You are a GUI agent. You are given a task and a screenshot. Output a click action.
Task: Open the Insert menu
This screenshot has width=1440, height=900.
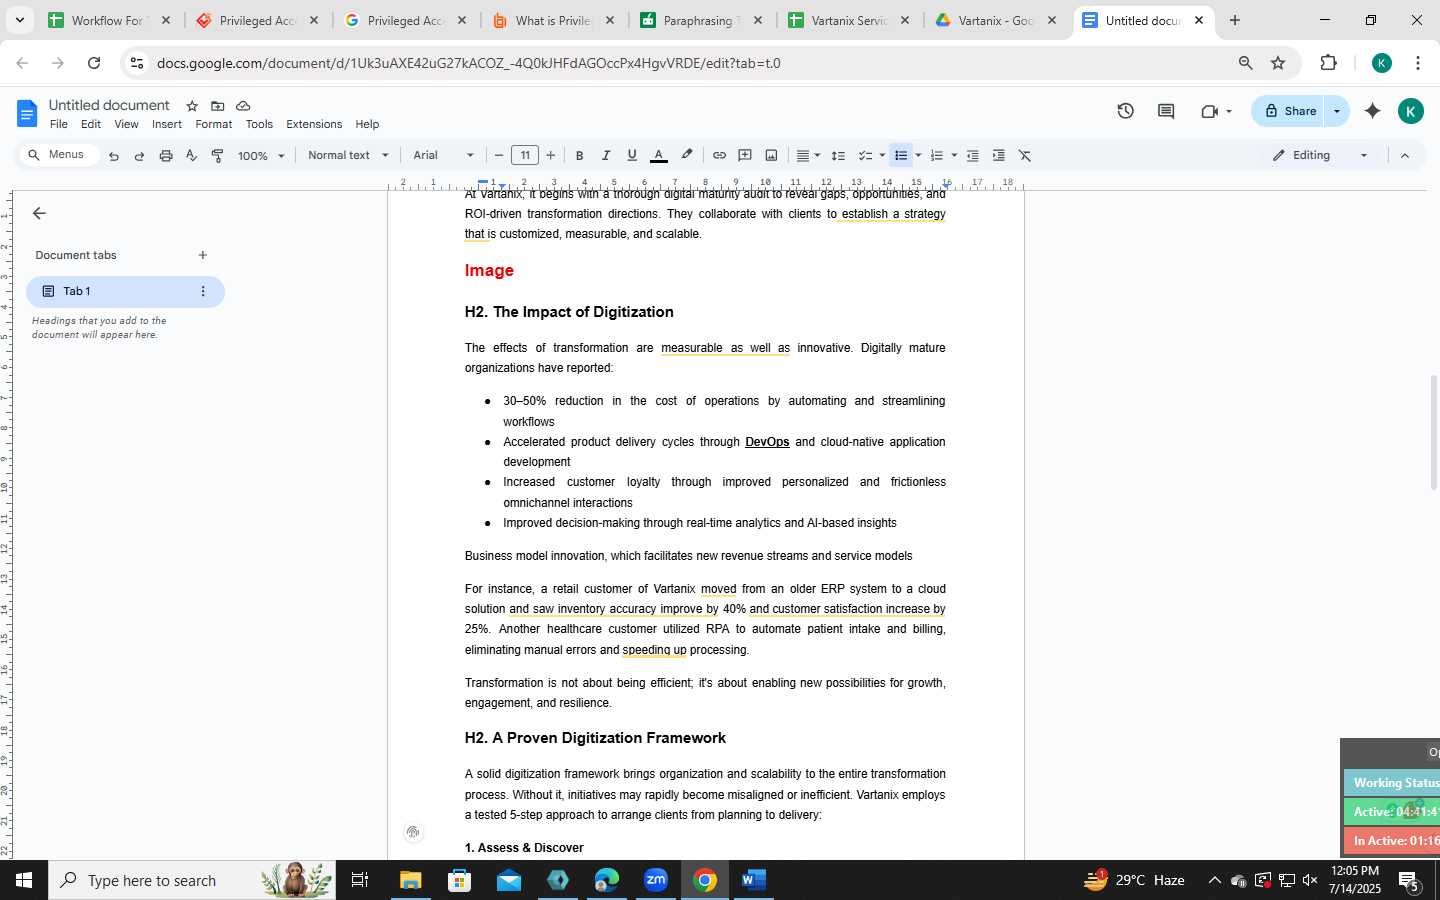click(167, 124)
